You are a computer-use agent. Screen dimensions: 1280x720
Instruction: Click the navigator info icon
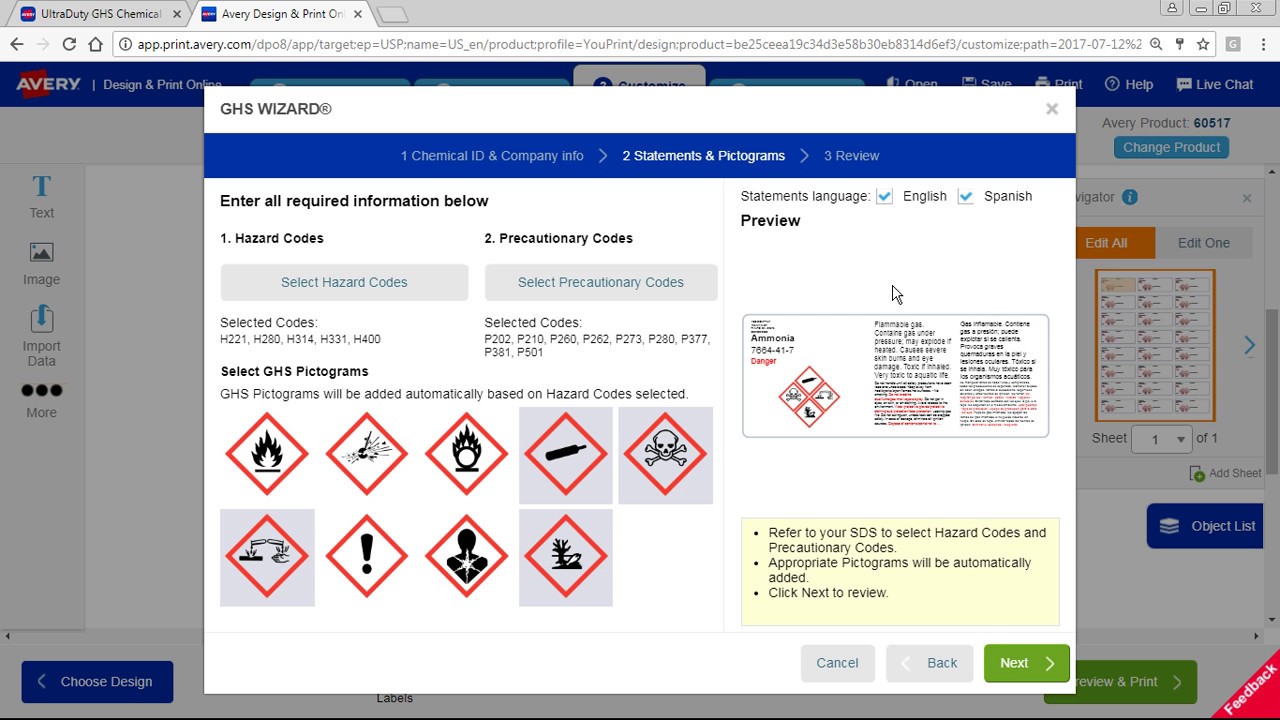[x=1130, y=197]
